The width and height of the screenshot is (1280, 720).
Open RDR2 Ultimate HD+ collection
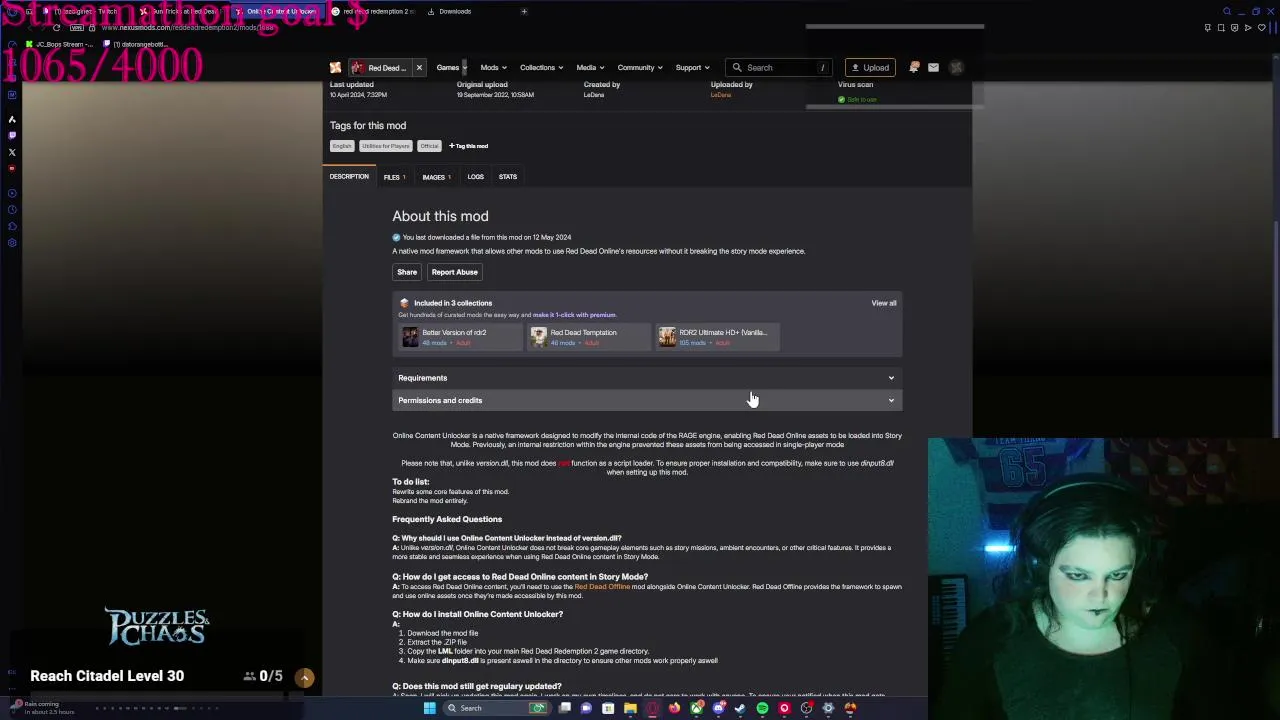point(717,337)
